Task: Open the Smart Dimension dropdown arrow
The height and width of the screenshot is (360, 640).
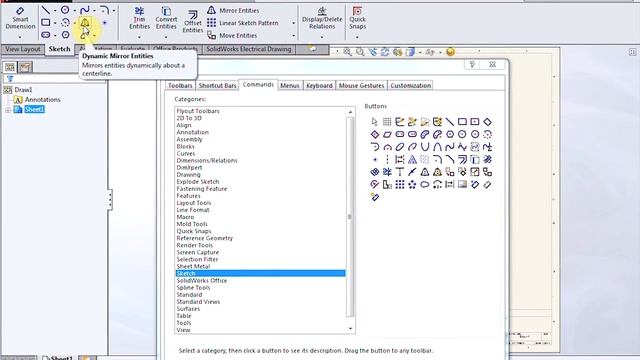Action: (20, 37)
